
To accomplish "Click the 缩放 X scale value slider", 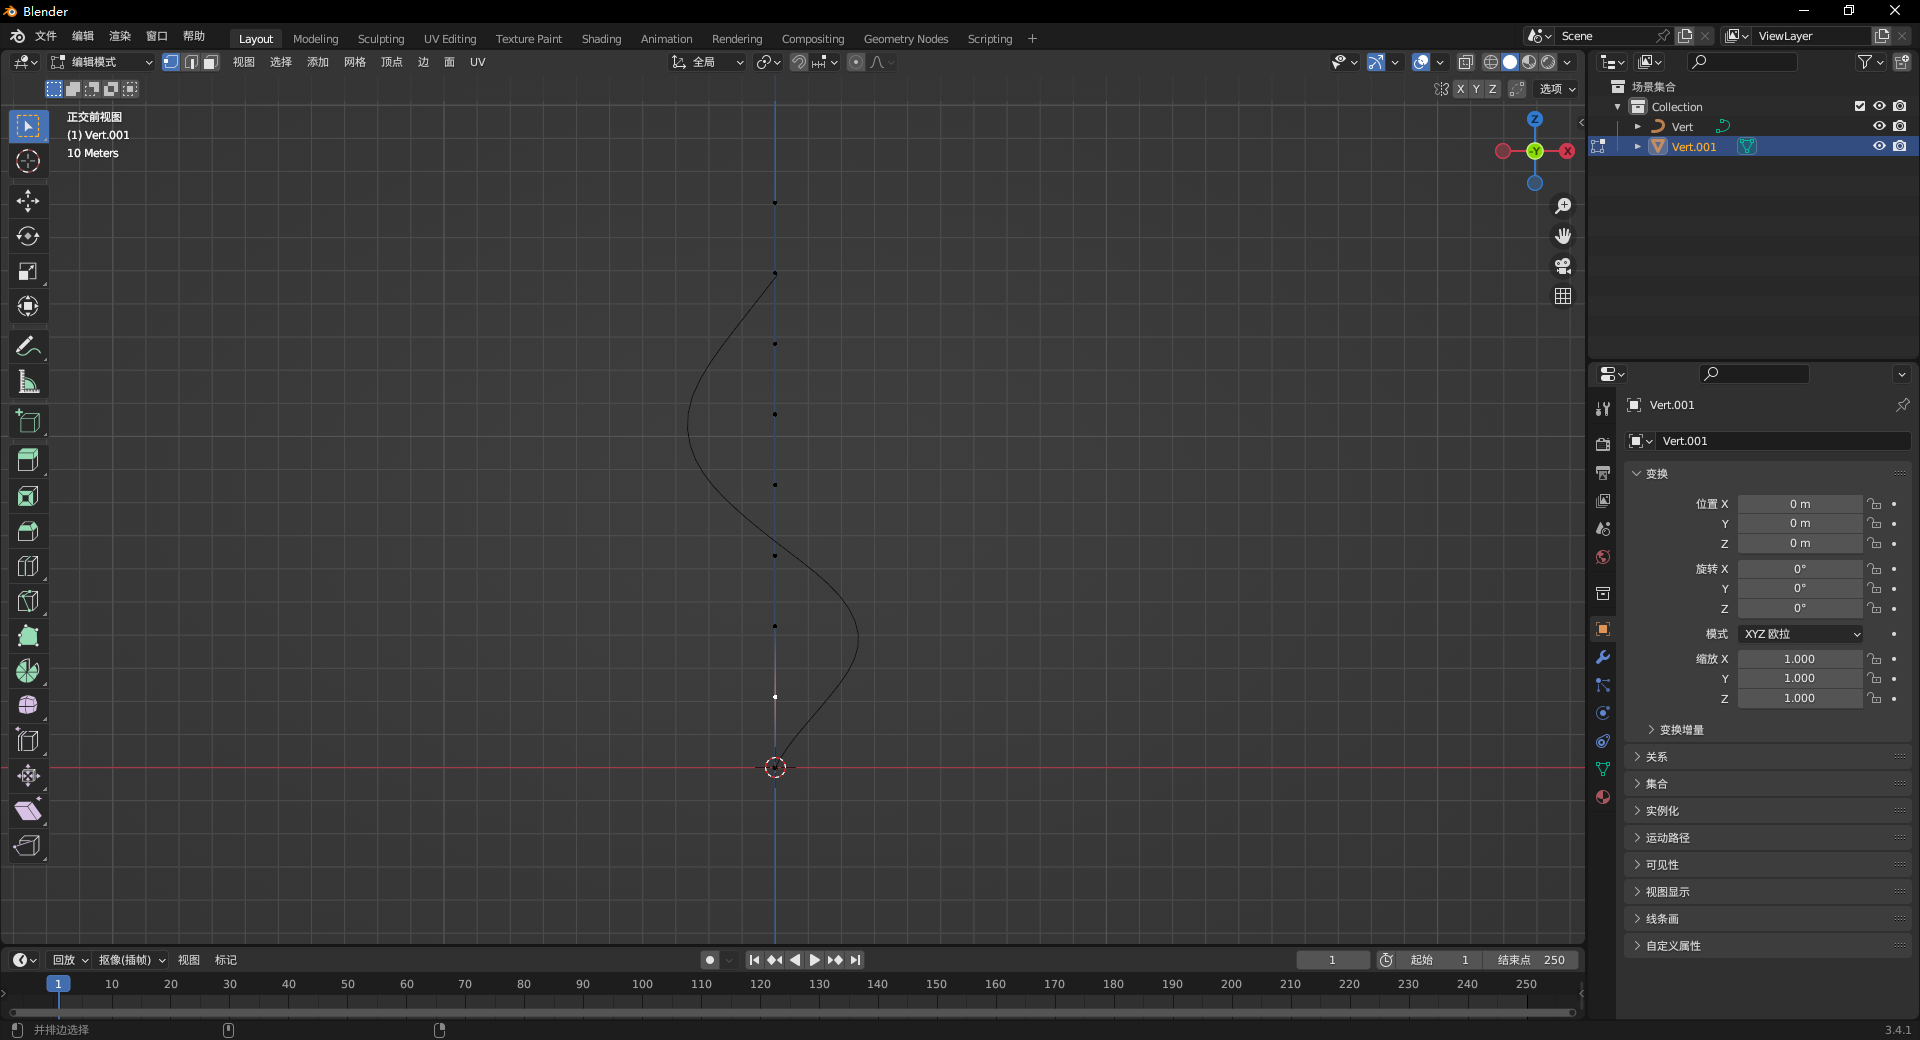I will [1799, 659].
